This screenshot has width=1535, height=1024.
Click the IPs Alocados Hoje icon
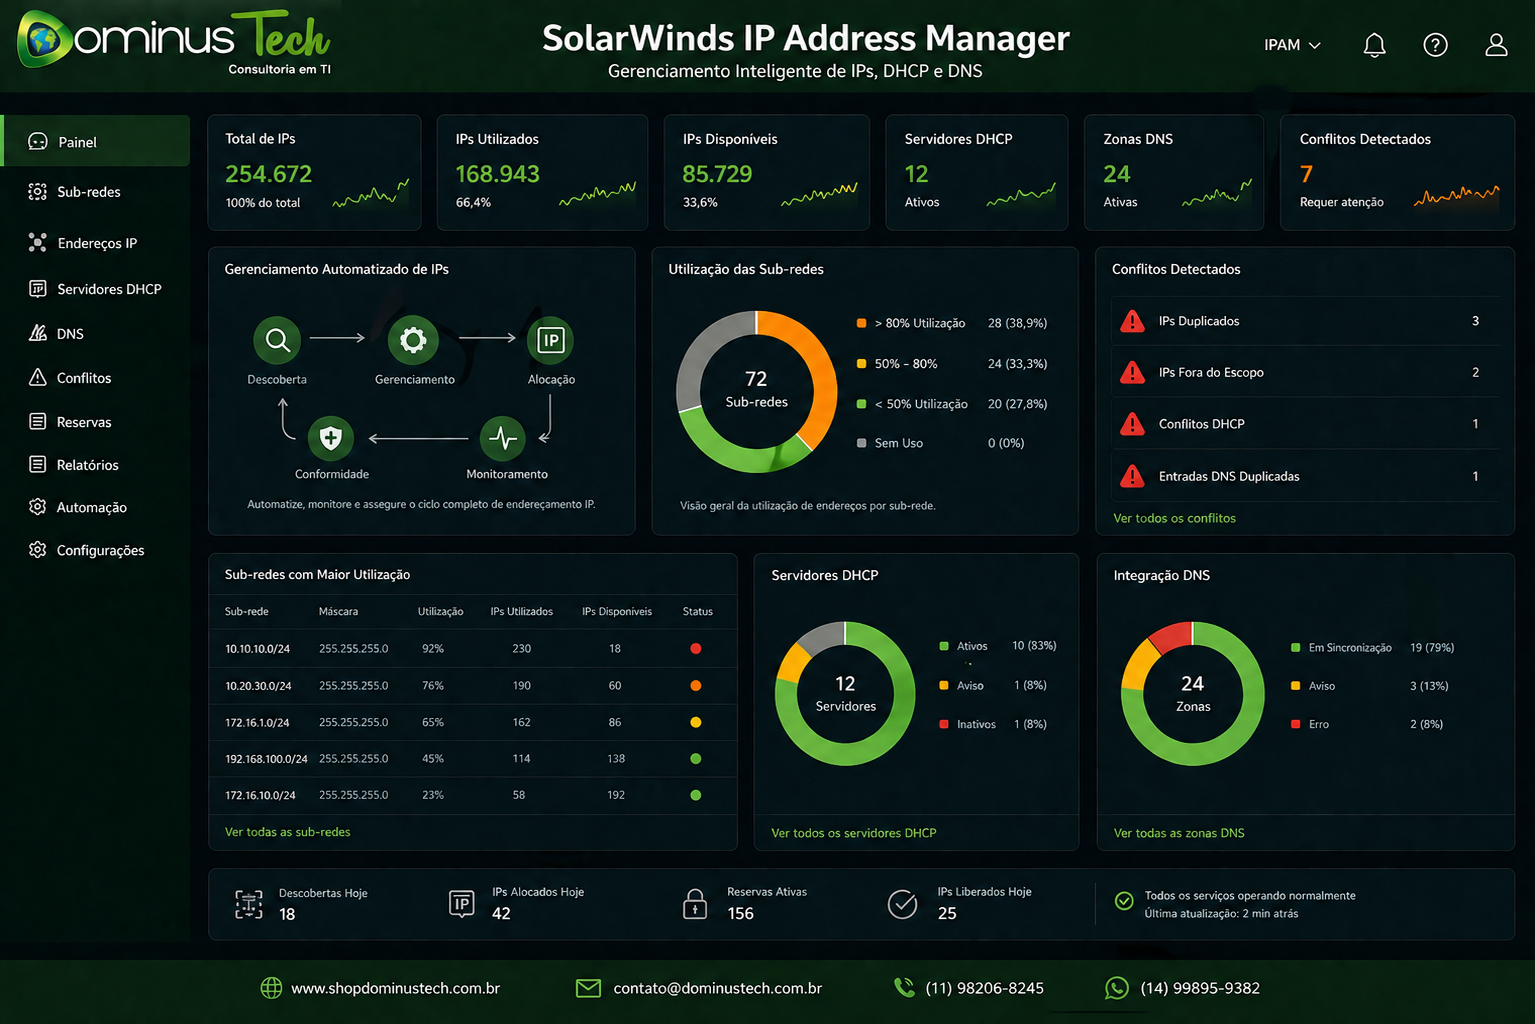click(x=461, y=904)
